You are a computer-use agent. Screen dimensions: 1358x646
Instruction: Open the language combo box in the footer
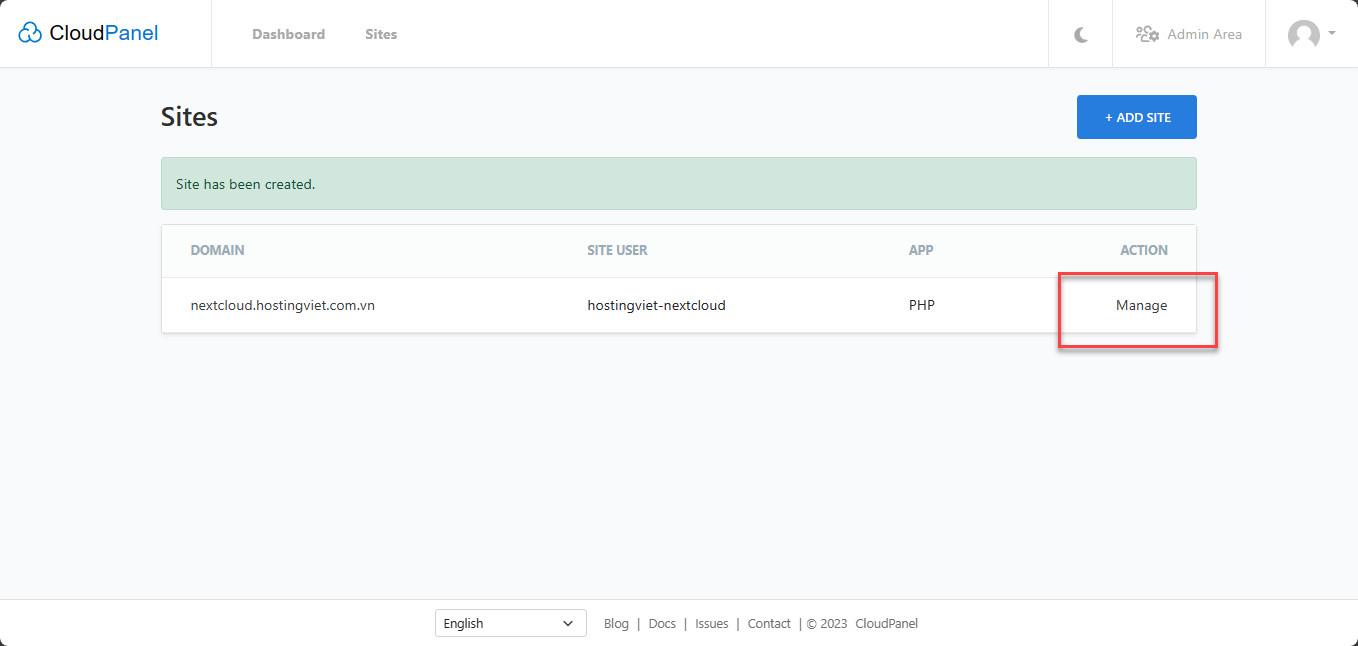(510, 623)
